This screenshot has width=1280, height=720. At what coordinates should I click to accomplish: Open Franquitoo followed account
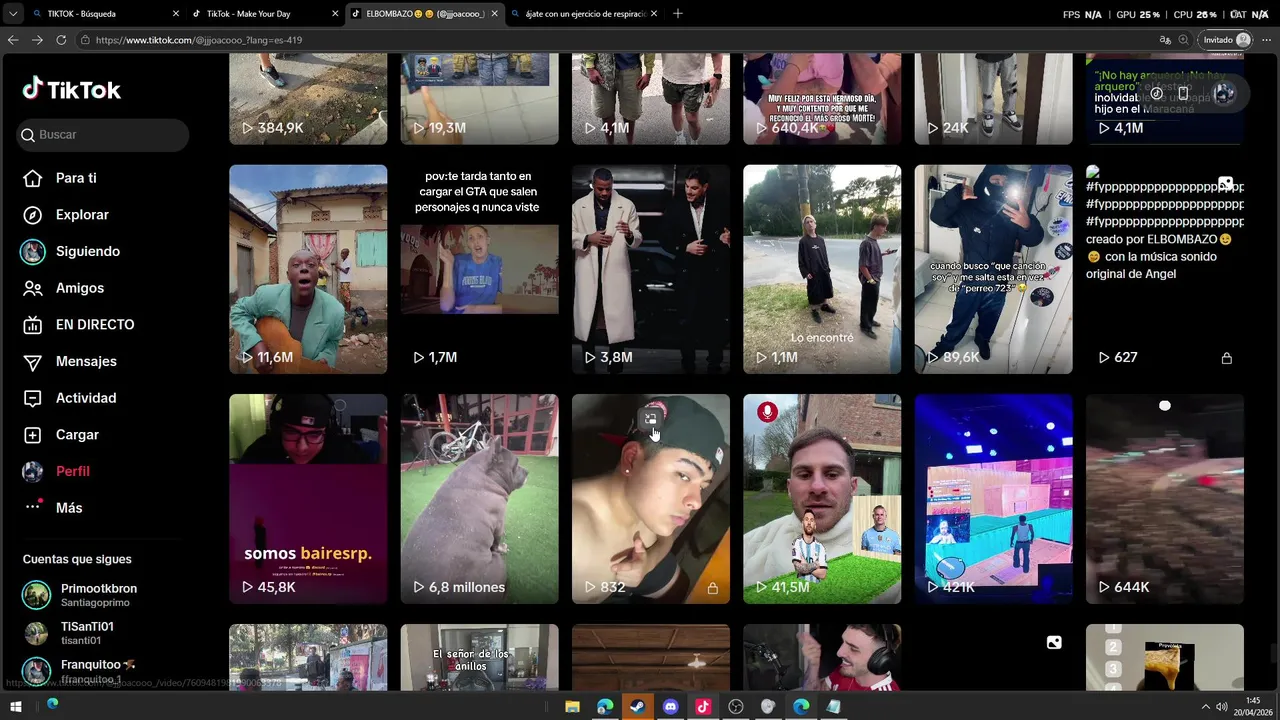point(98,671)
